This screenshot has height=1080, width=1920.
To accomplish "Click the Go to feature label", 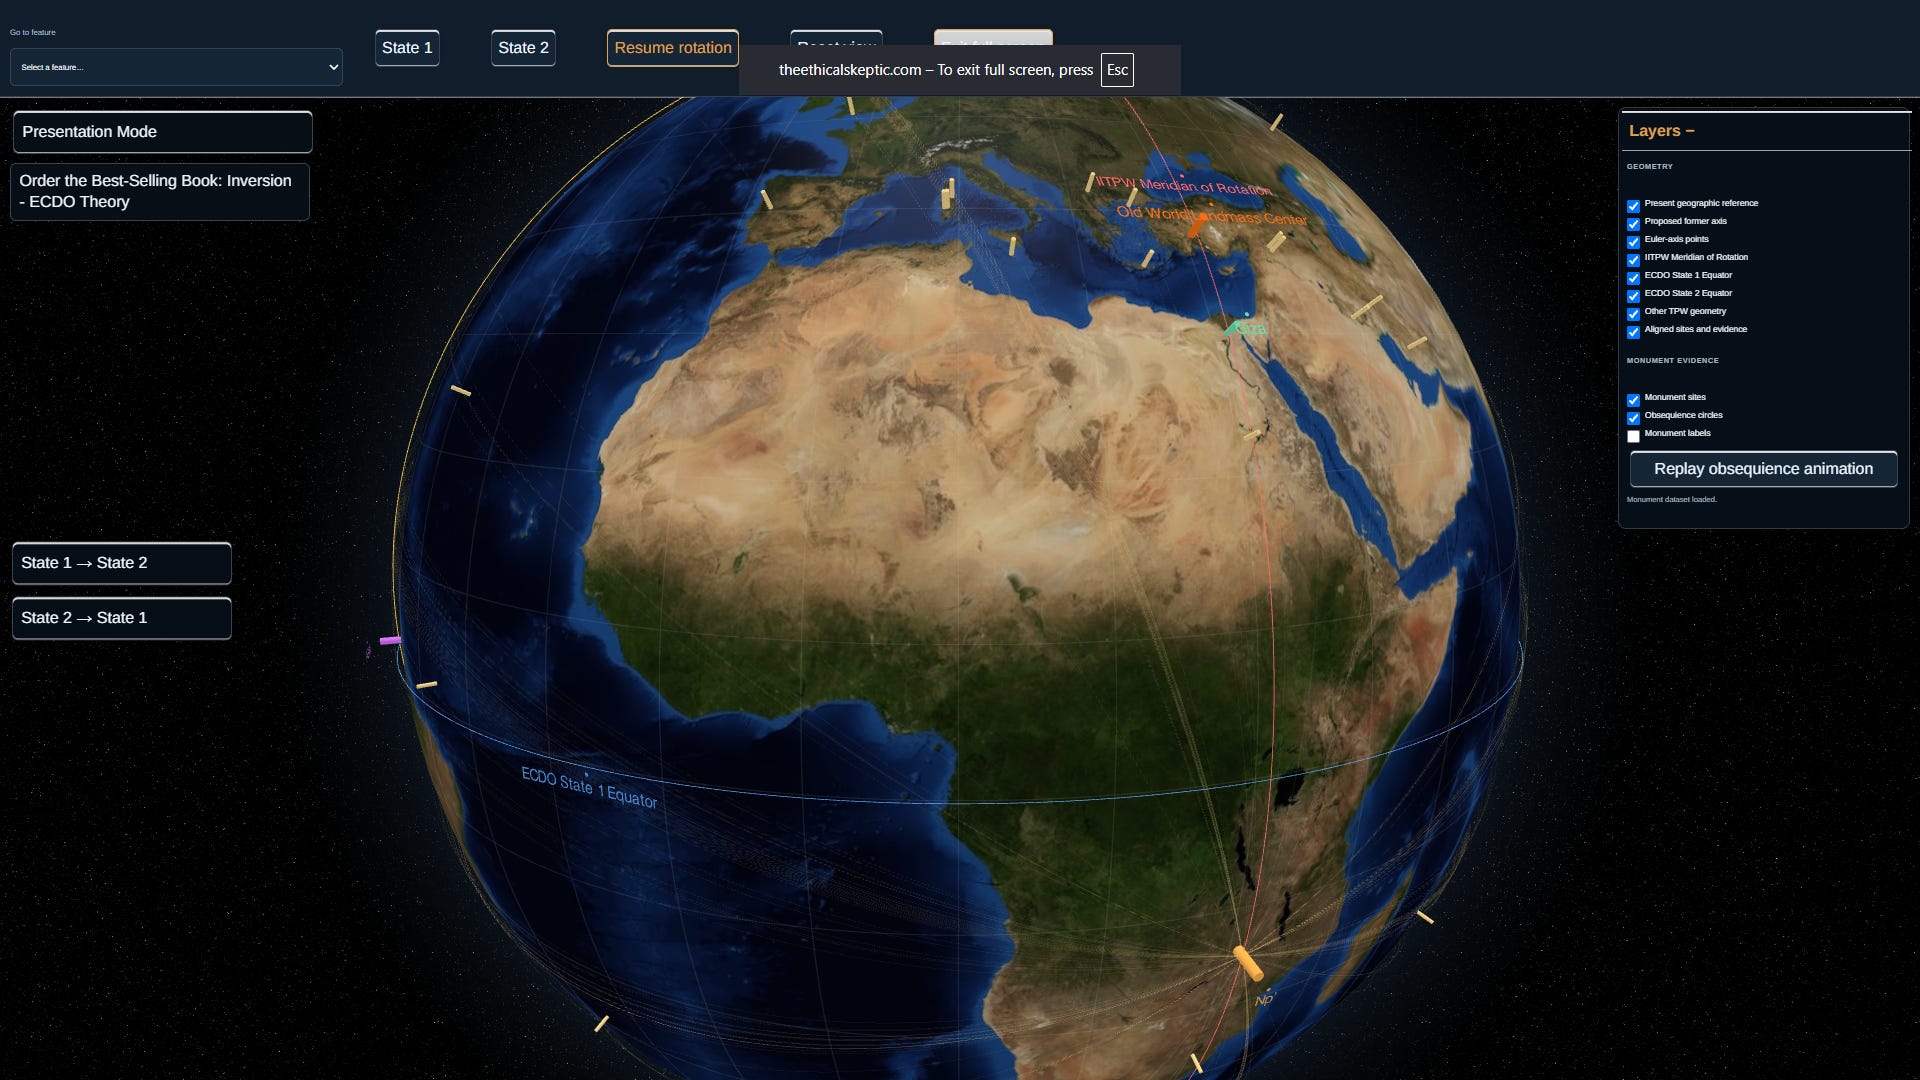I will click(33, 33).
